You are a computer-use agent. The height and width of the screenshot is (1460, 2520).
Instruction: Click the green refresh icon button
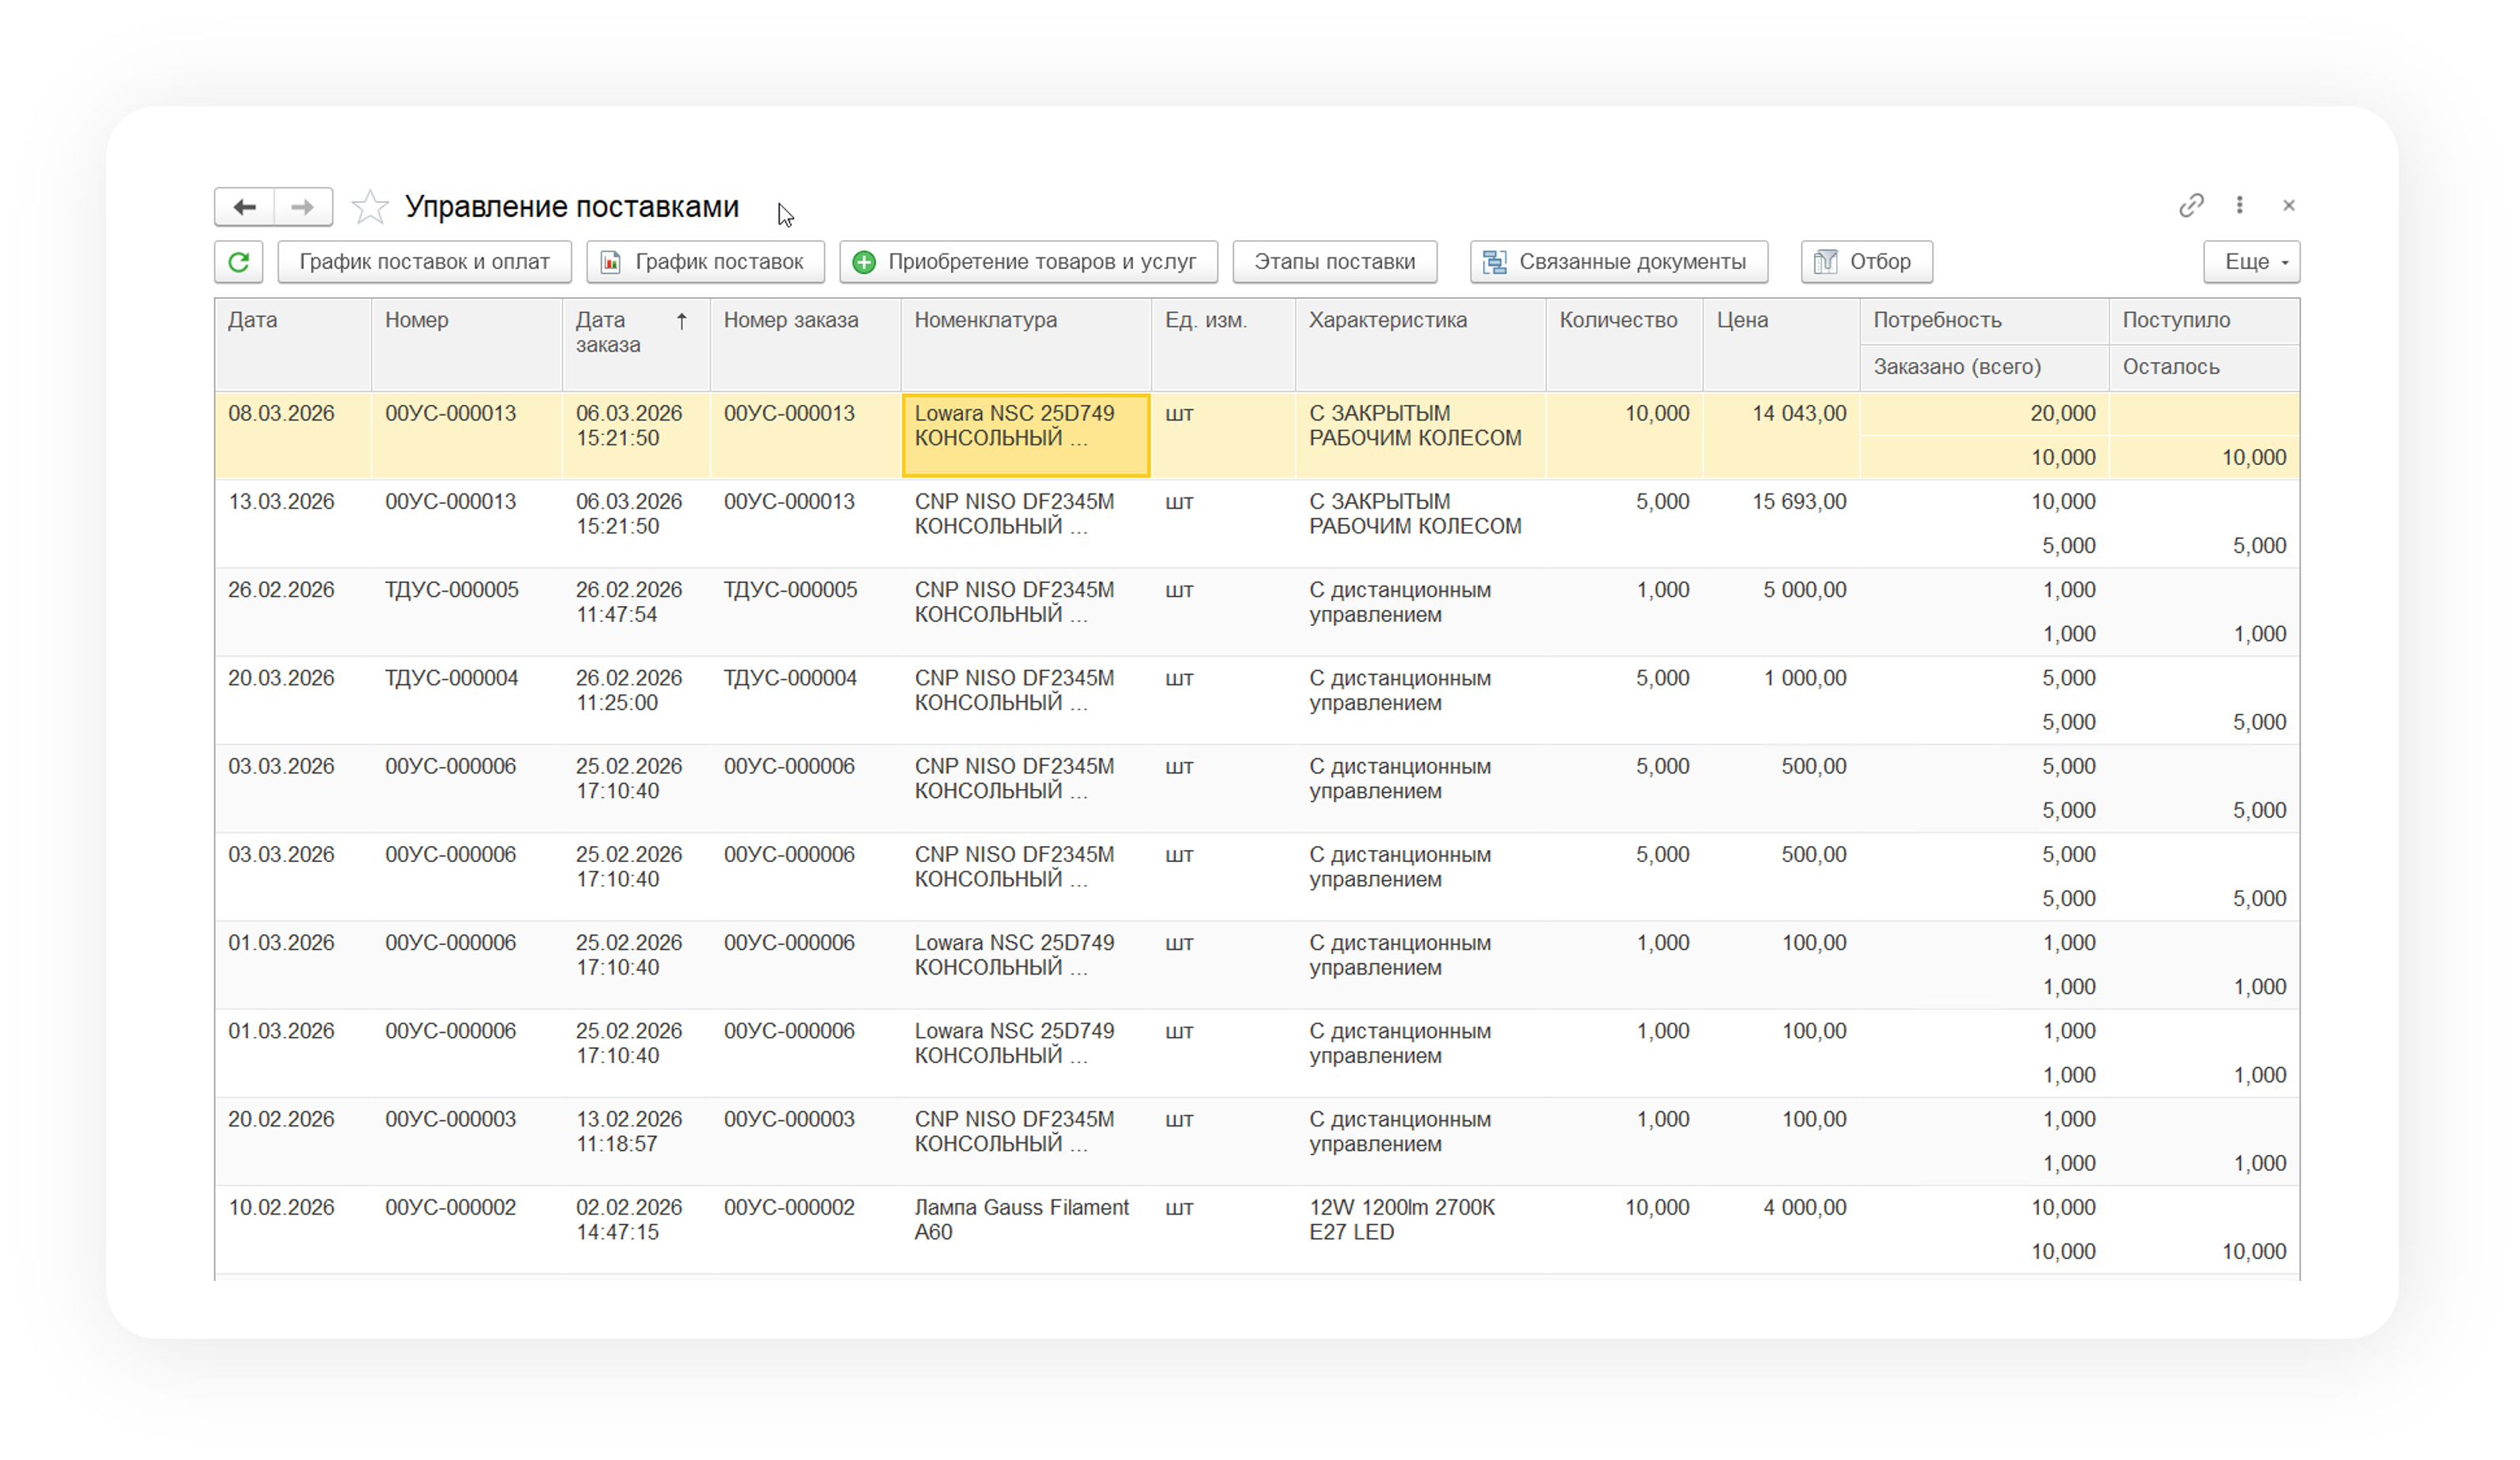pos(238,262)
